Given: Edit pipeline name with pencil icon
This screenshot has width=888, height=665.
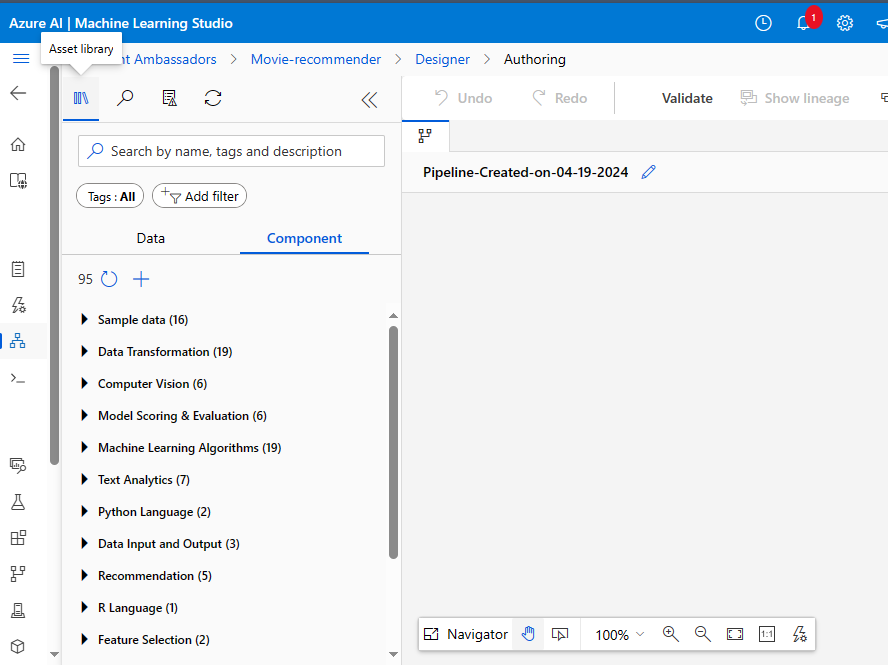Looking at the screenshot, I should [x=648, y=172].
